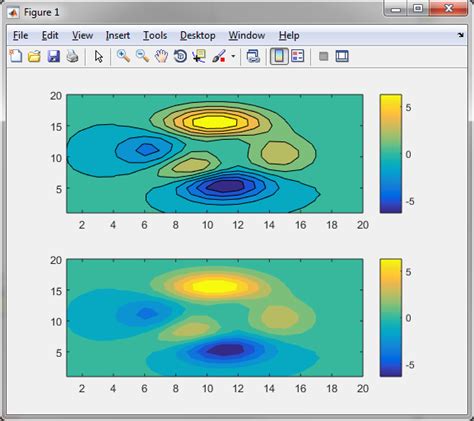Click the dark blue minimum in bottom plot
Image resolution: width=474 pixels, height=421 pixels.
(x=225, y=349)
